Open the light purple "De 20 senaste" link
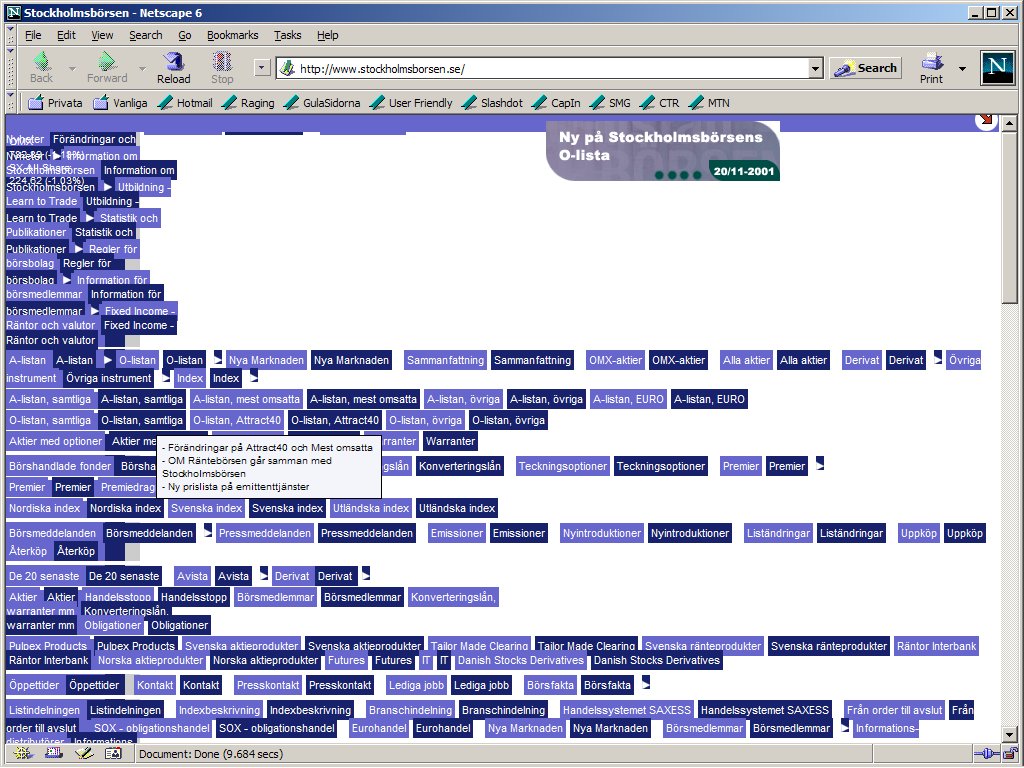This screenshot has height=768, width=1024. pyautogui.click(x=44, y=576)
